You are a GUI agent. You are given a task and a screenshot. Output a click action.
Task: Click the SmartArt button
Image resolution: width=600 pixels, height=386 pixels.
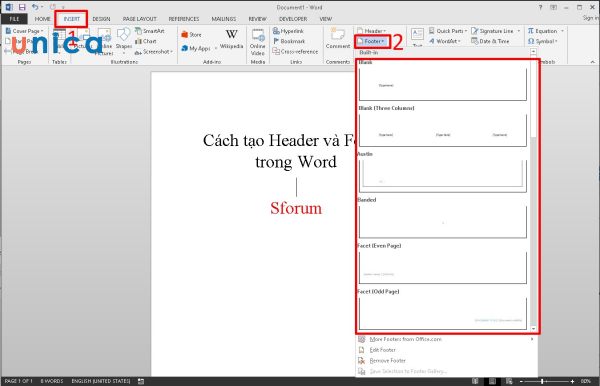(x=150, y=31)
